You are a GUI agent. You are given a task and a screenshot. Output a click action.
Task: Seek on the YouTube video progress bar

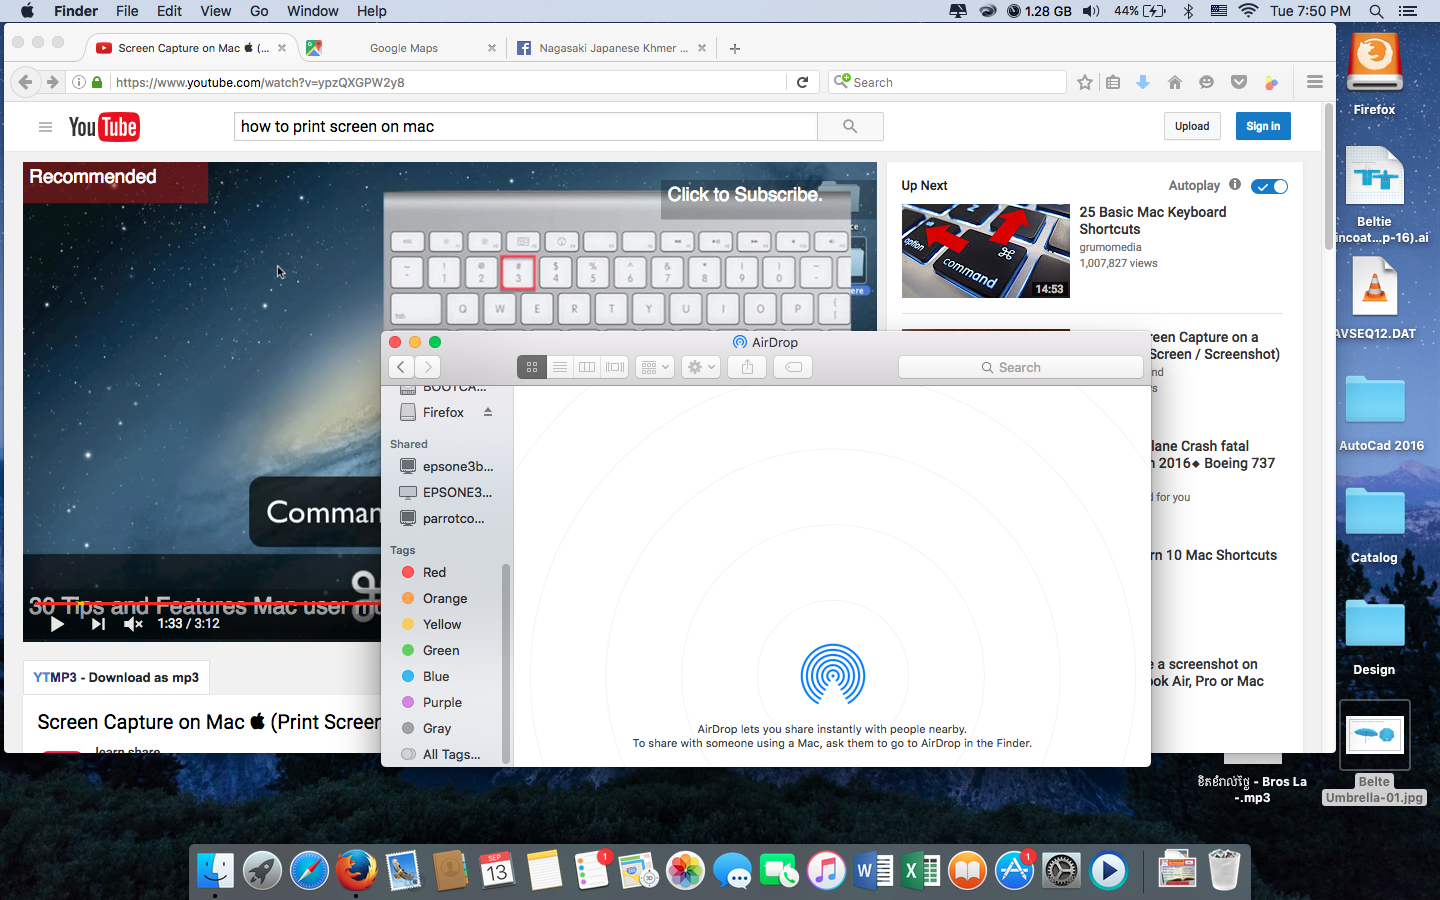point(201,603)
